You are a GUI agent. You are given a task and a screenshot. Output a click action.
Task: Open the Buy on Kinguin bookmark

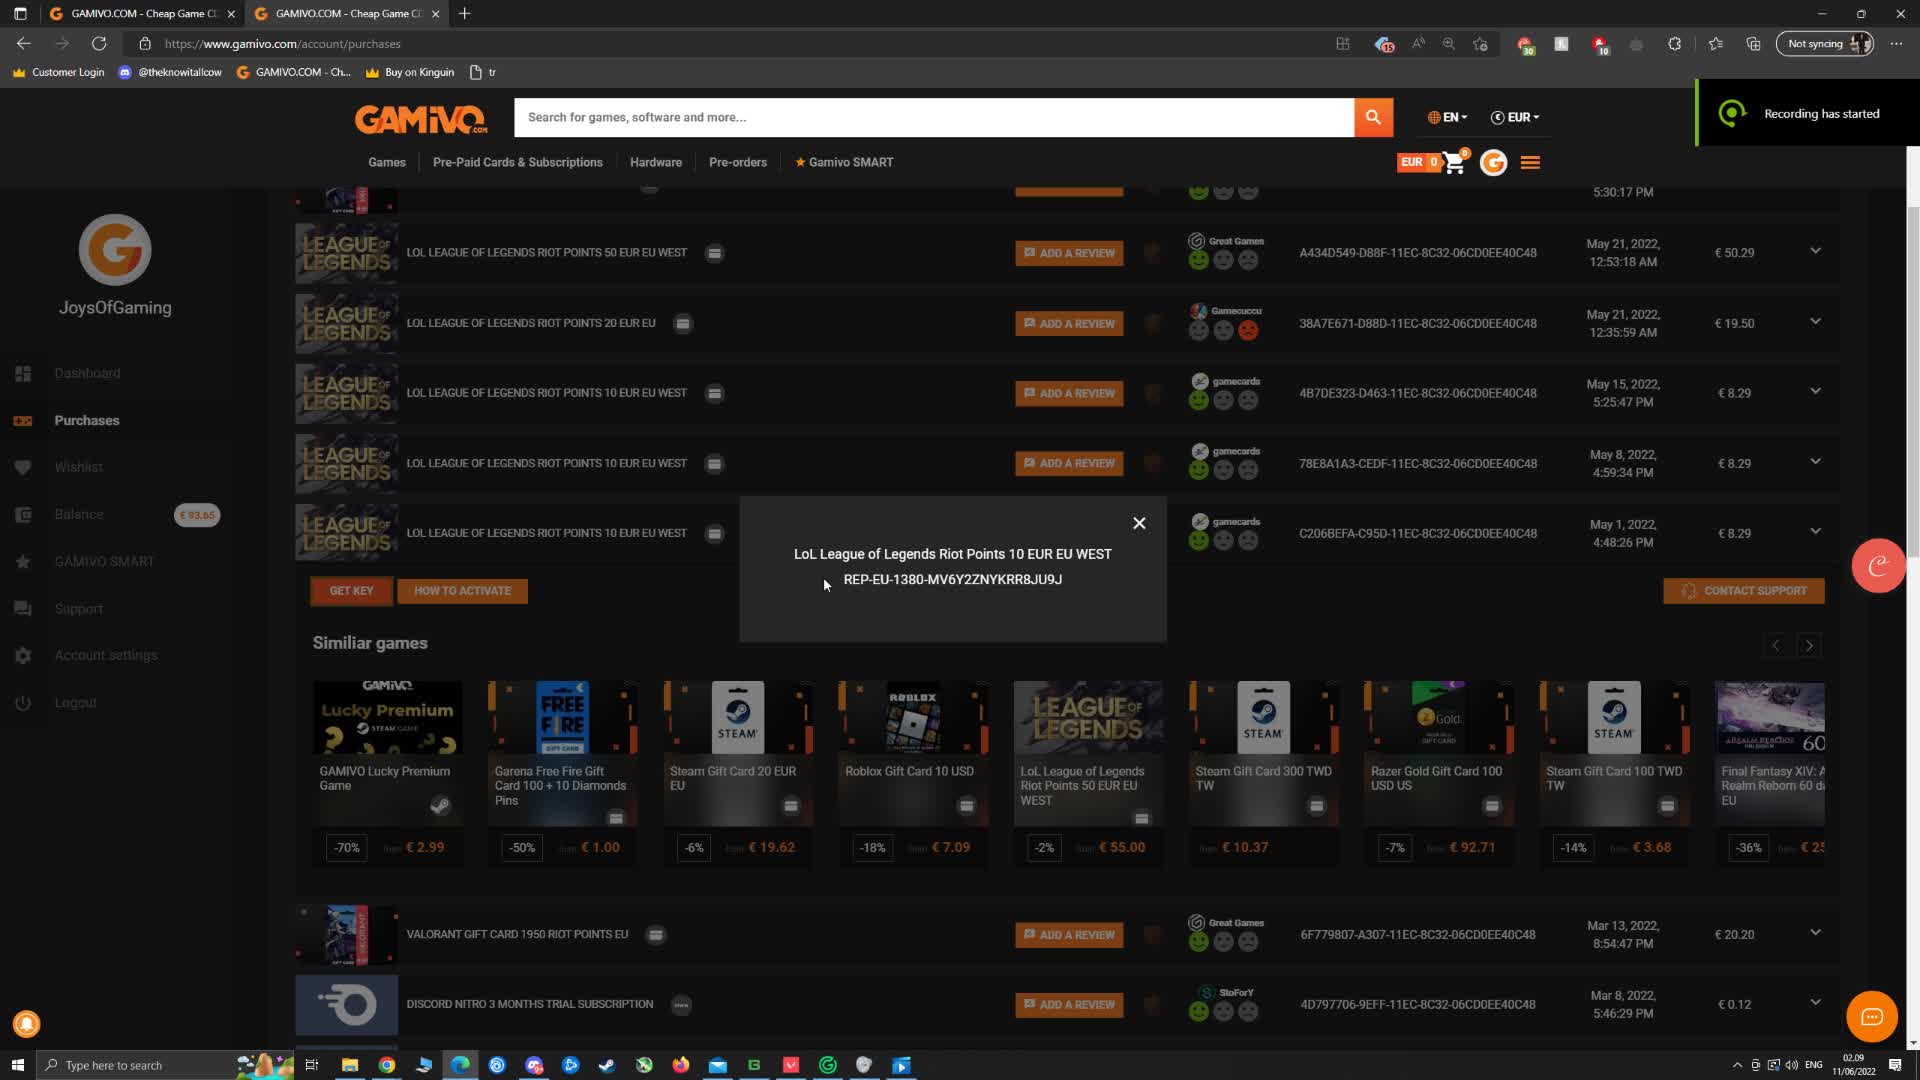coord(409,72)
